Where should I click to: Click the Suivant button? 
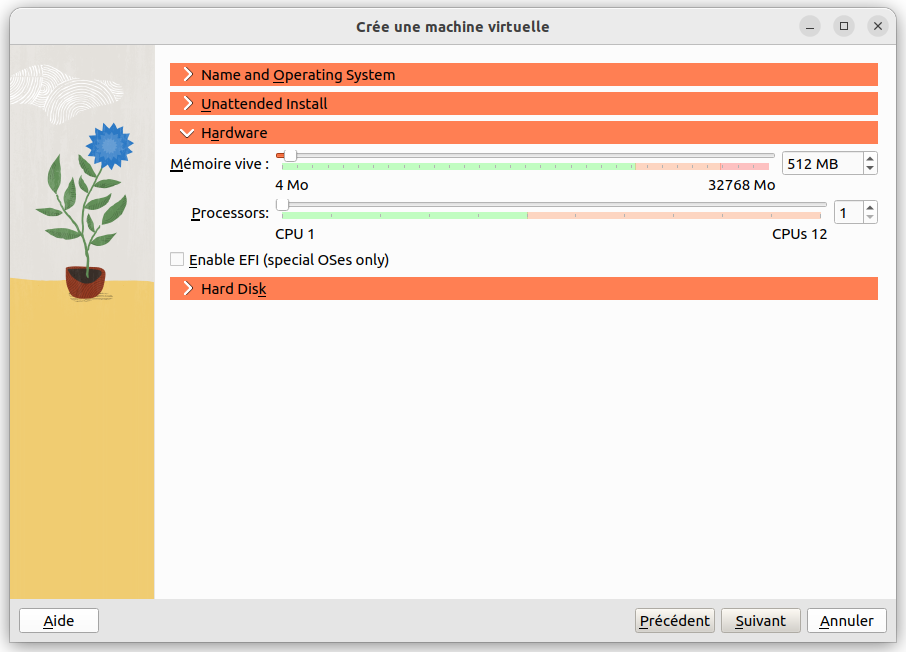coord(760,621)
